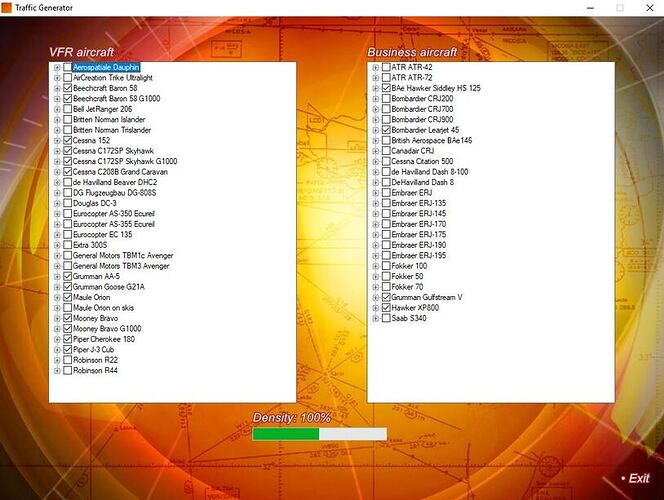This screenshot has height=500, width=664.
Task: Select de Havilland Dash 8-100 label
Action: [x=430, y=172]
